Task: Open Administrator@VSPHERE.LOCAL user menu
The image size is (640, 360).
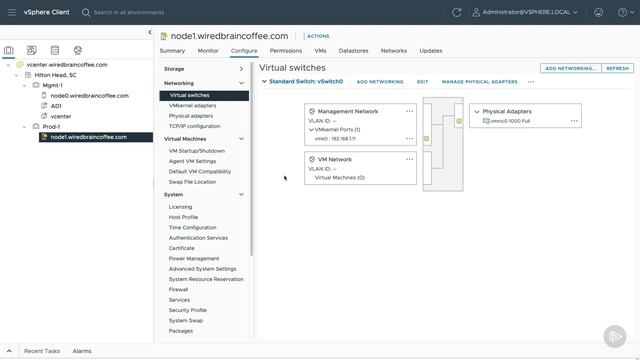Action: point(525,12)
